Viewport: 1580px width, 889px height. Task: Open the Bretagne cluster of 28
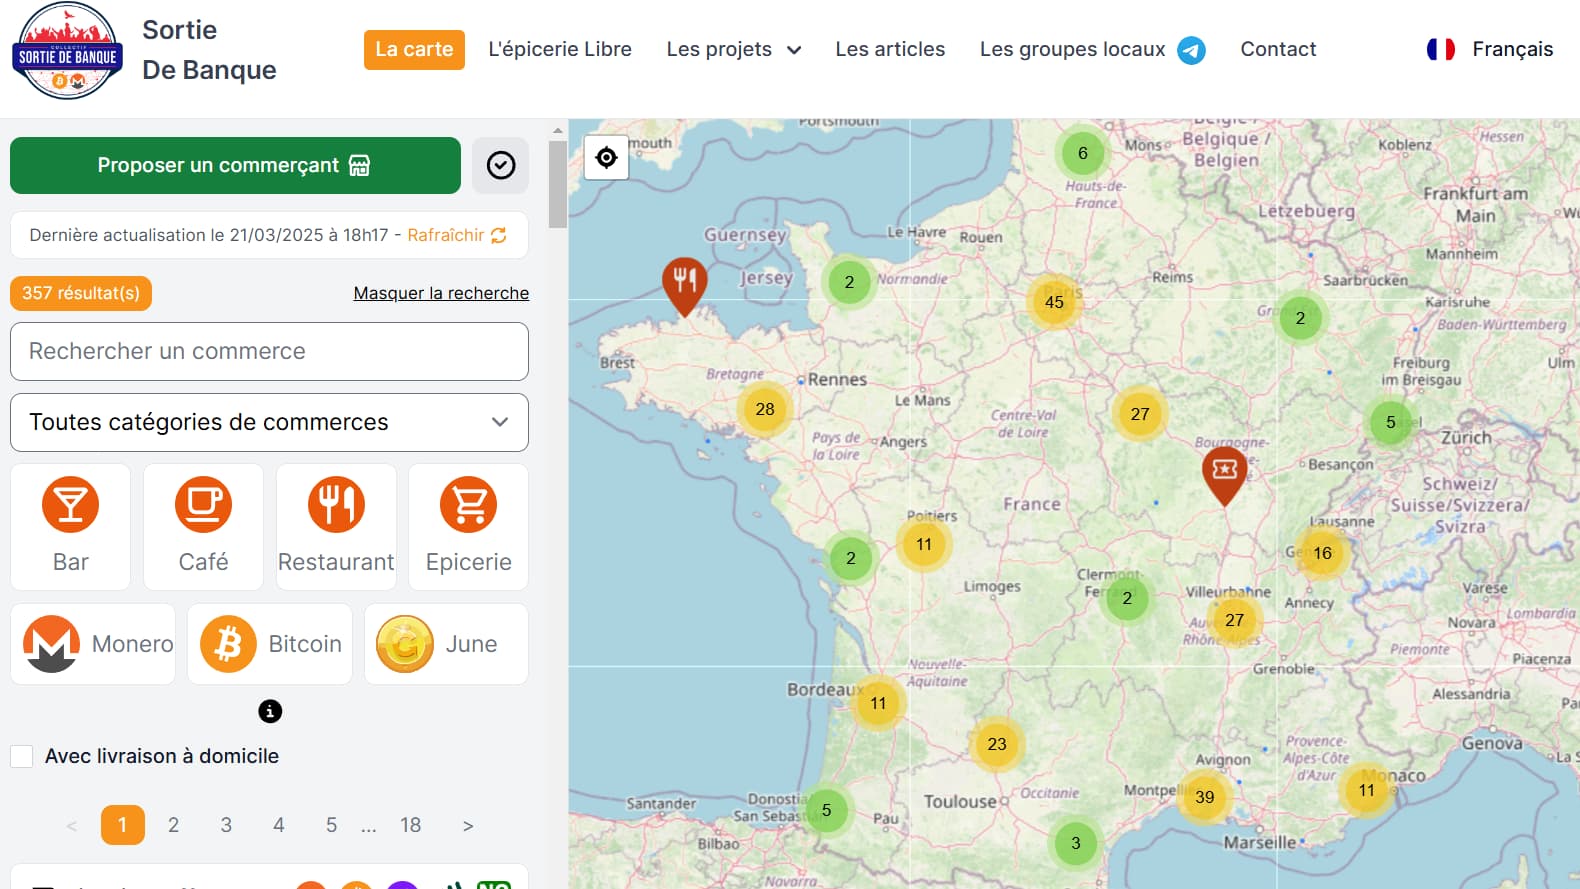(765, 409)
